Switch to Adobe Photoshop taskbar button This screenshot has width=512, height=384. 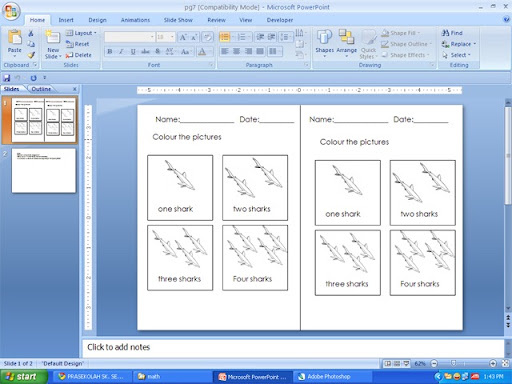click(333, 377)
